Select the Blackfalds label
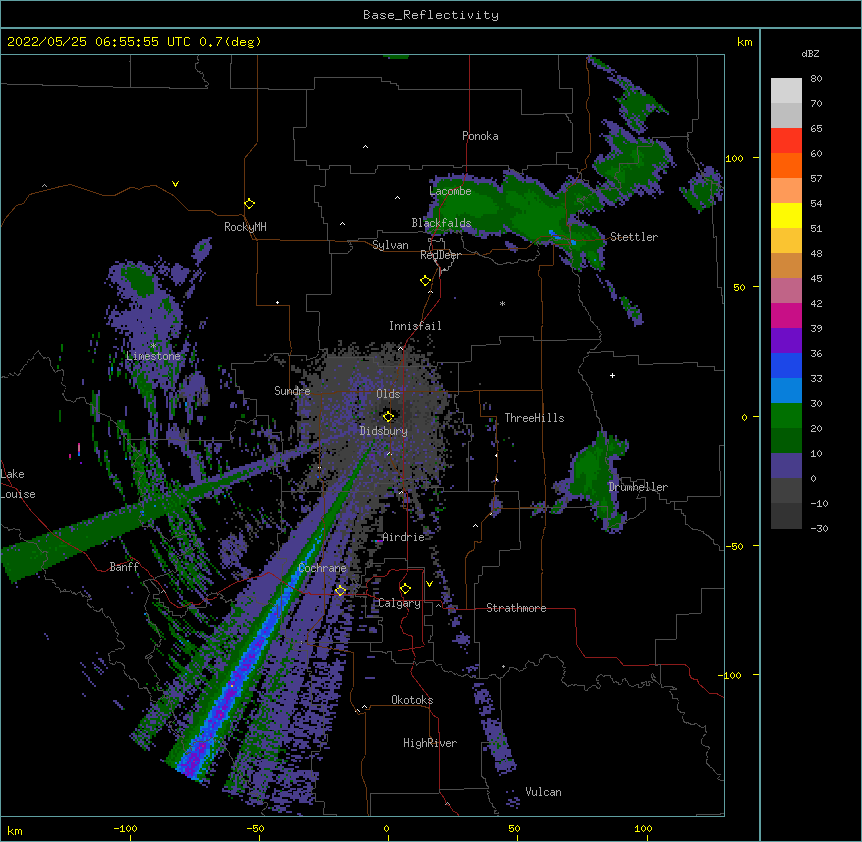This screenshot has height=842, width=862. pos(441,223)
